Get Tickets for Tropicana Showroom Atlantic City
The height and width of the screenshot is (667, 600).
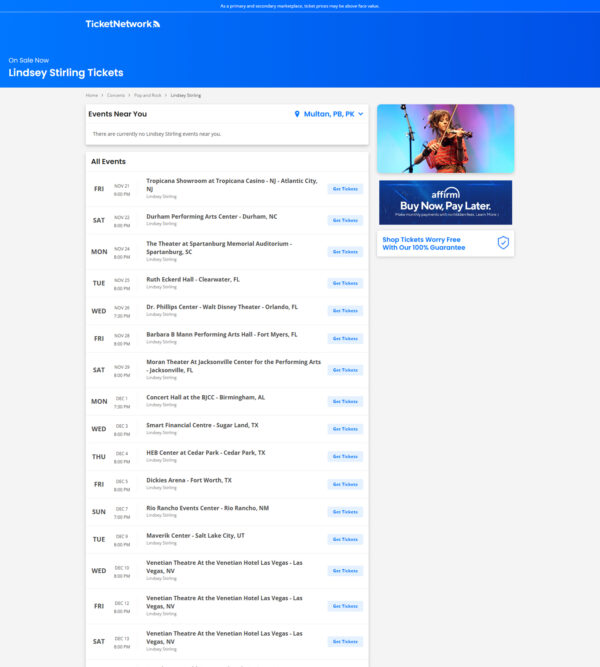tap(345, 189)
